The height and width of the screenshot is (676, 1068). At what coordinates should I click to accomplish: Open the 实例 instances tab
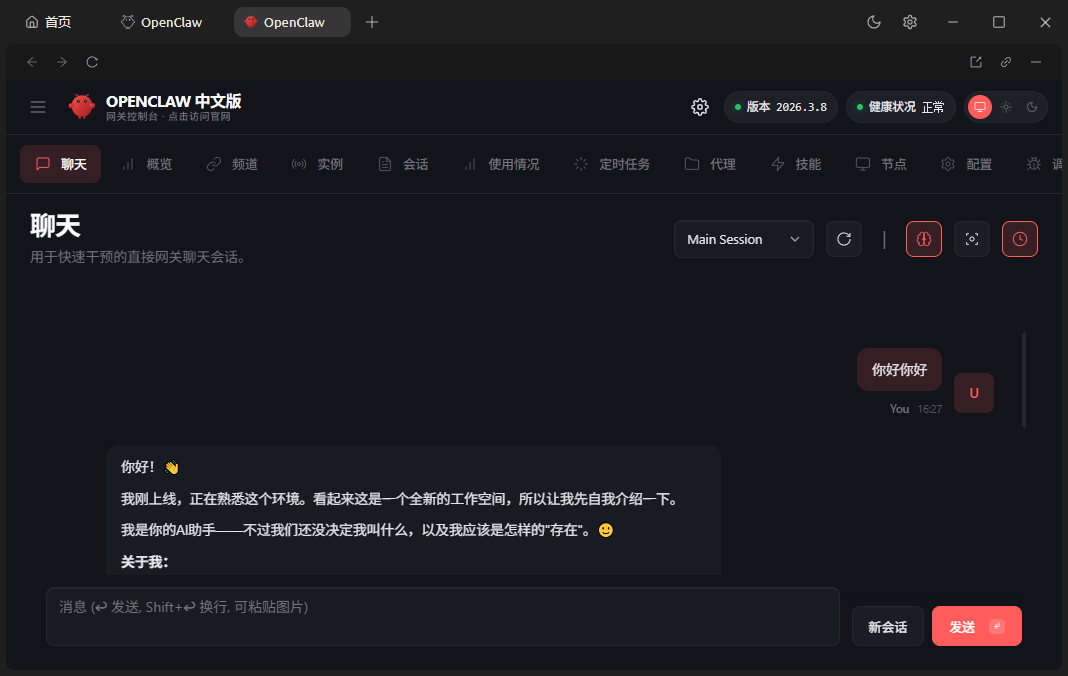(317, 164)
